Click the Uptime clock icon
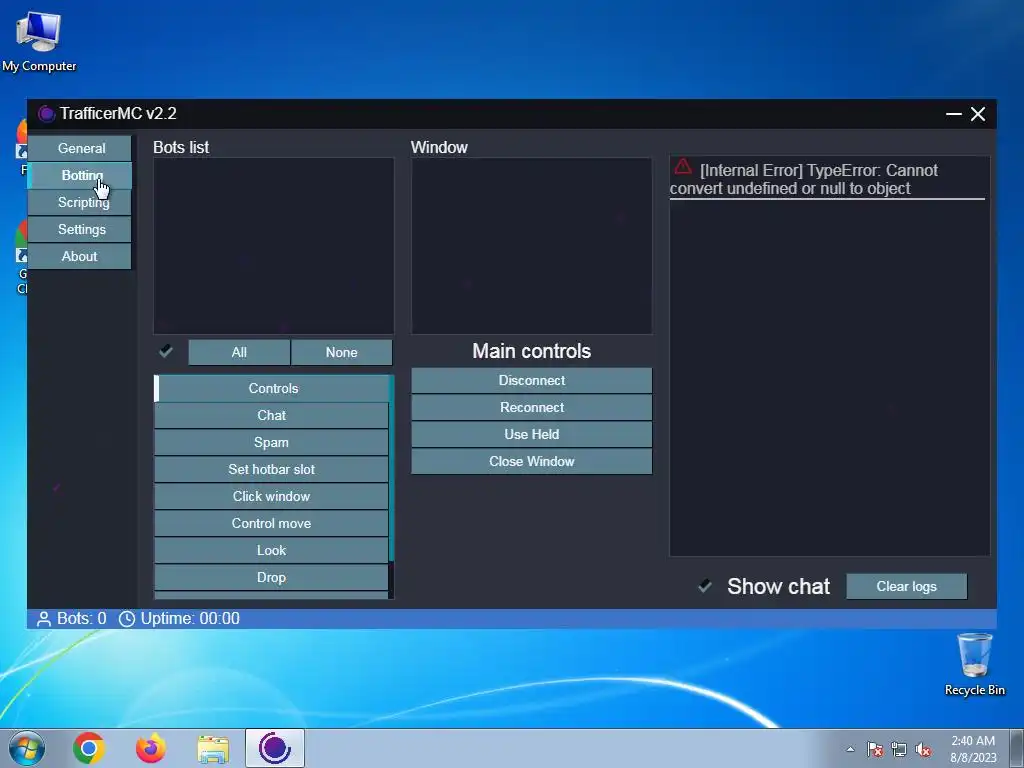1024x768 pixels. 127,619
